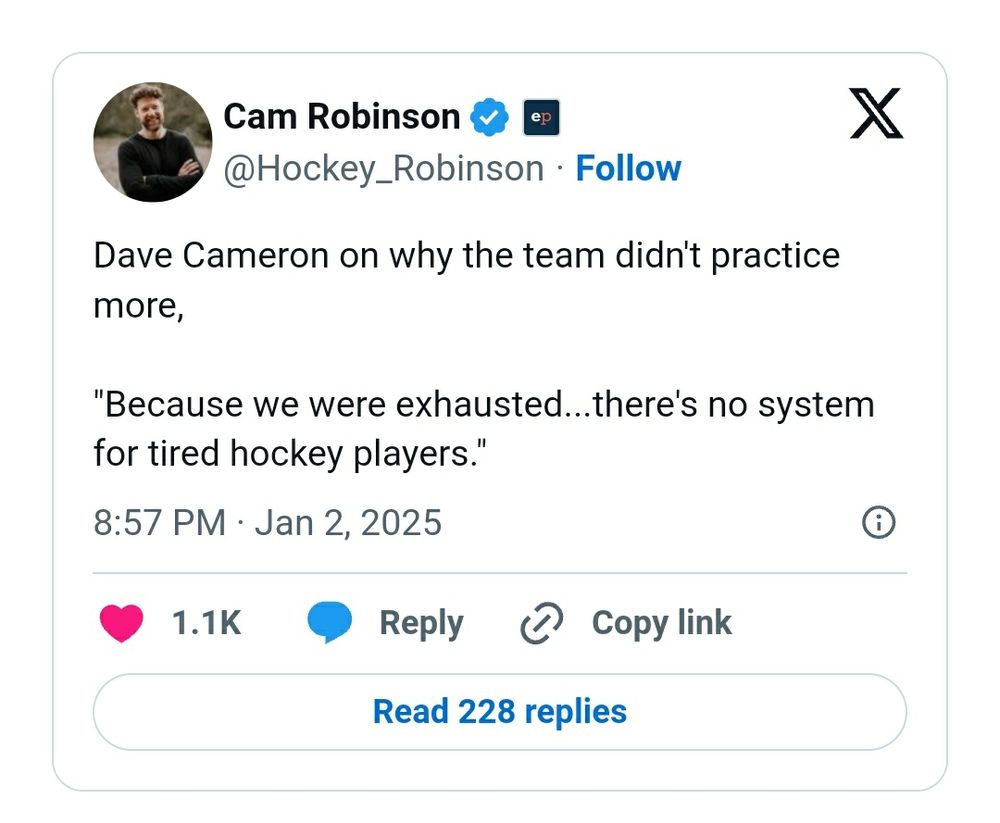Click the Jan 2, 2025 date
The width and height of the screenshot is (1000, 823).
tap(348, 523)
